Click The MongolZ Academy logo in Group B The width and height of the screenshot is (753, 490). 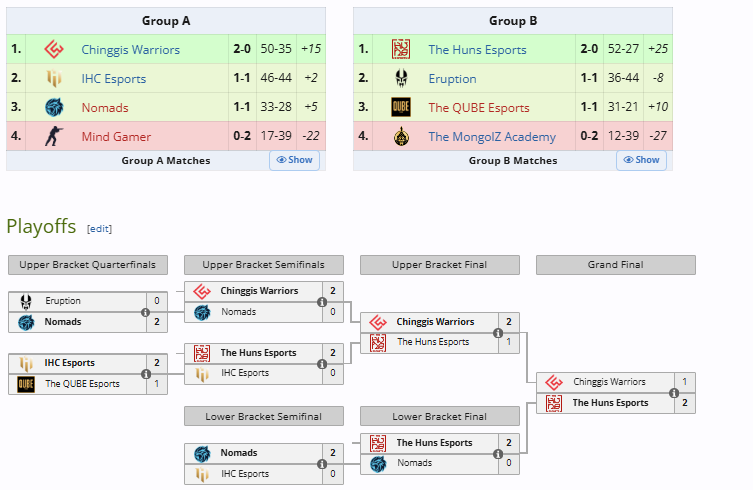pos(401,136)
